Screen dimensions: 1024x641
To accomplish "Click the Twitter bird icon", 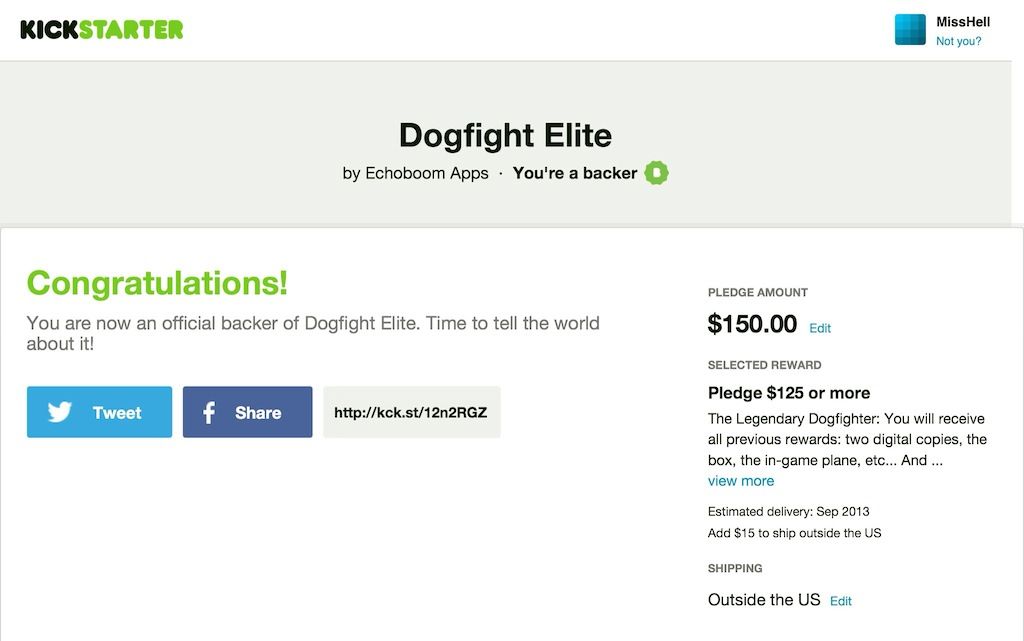I will [x=60, y=412].
